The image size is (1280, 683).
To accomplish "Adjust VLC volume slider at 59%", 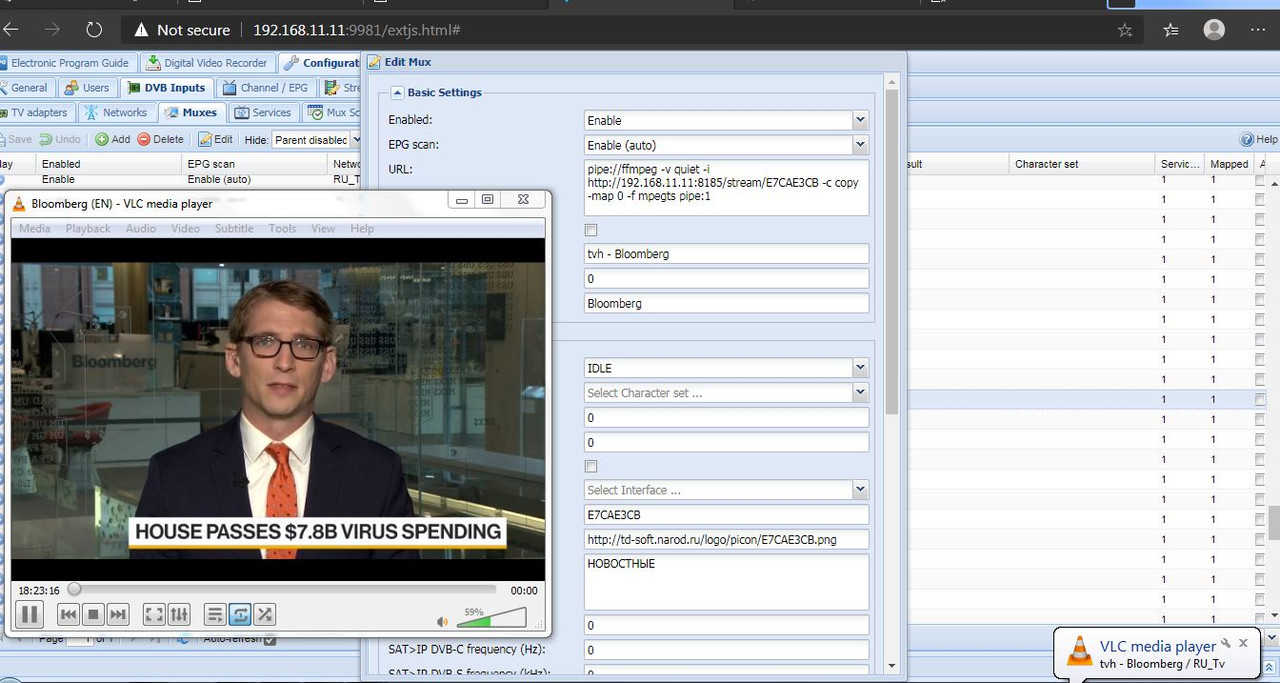I will pyautogui.click(x=491, y=618).
